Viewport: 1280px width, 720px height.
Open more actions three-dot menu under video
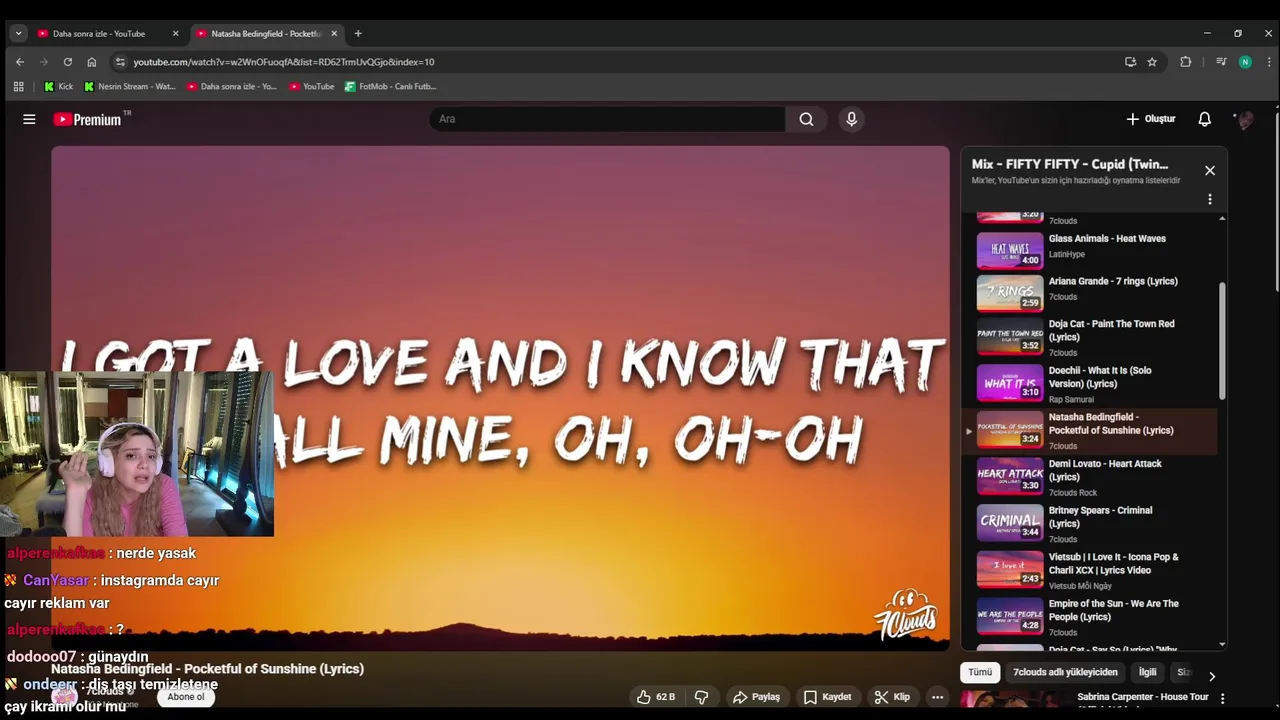(x=937, y=697)
